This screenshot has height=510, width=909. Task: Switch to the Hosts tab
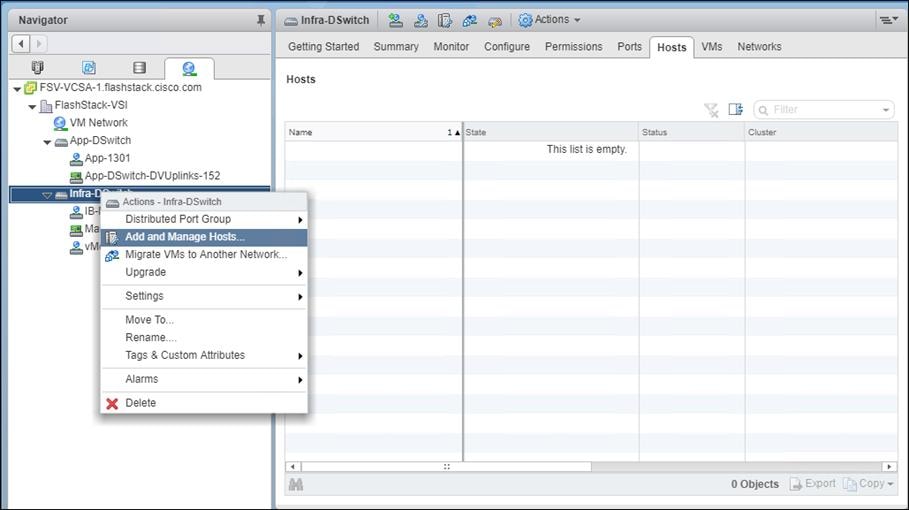point(671,47)
